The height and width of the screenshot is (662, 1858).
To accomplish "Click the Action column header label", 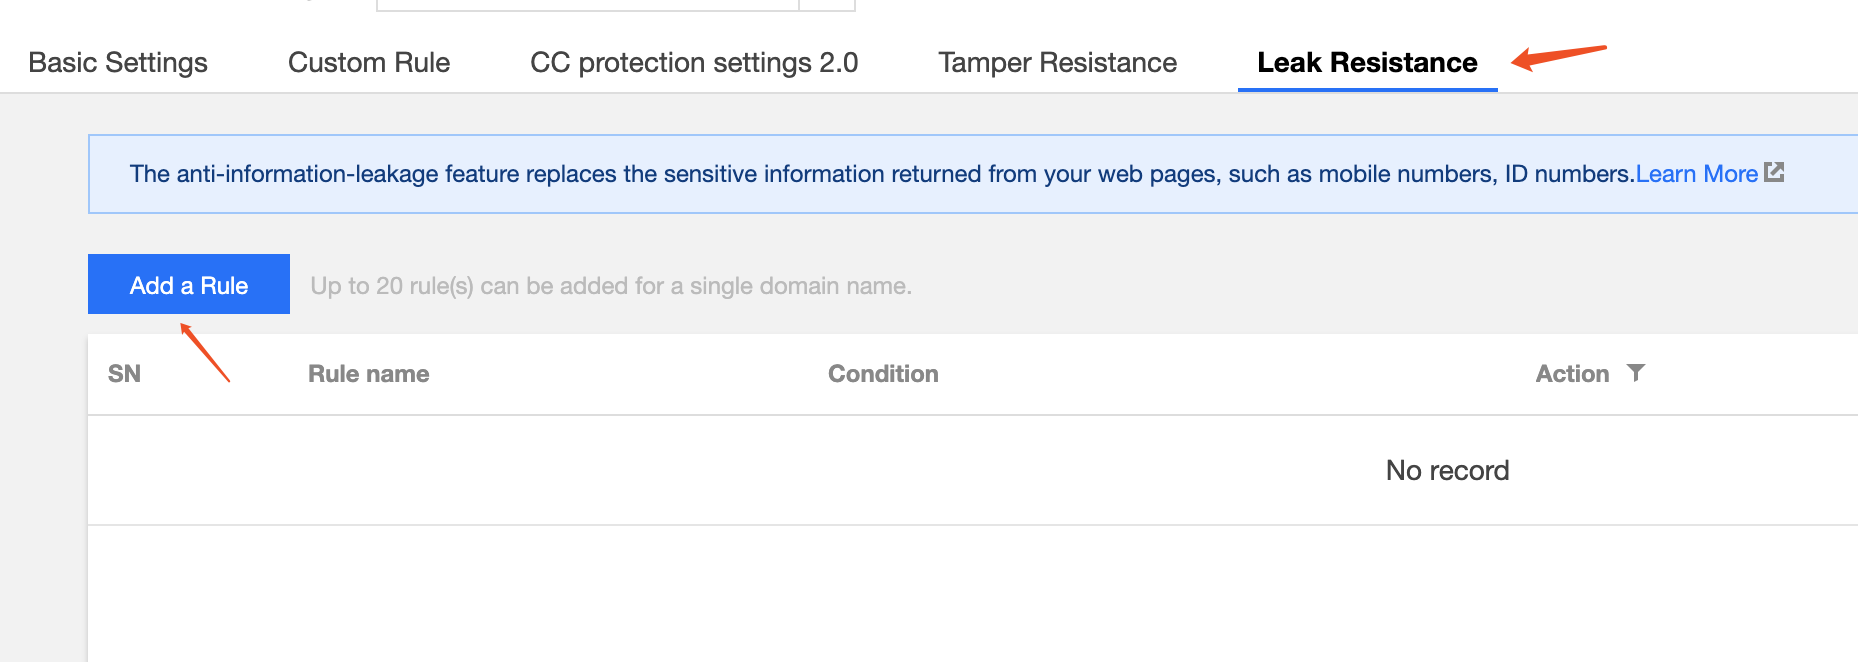I will (1572, 374).
